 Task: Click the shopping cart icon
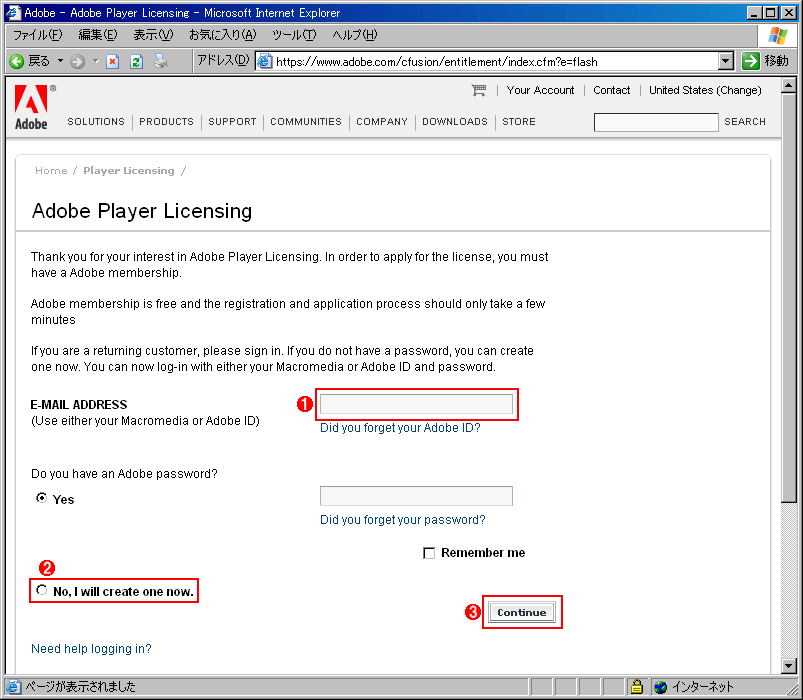click(478, 90)
